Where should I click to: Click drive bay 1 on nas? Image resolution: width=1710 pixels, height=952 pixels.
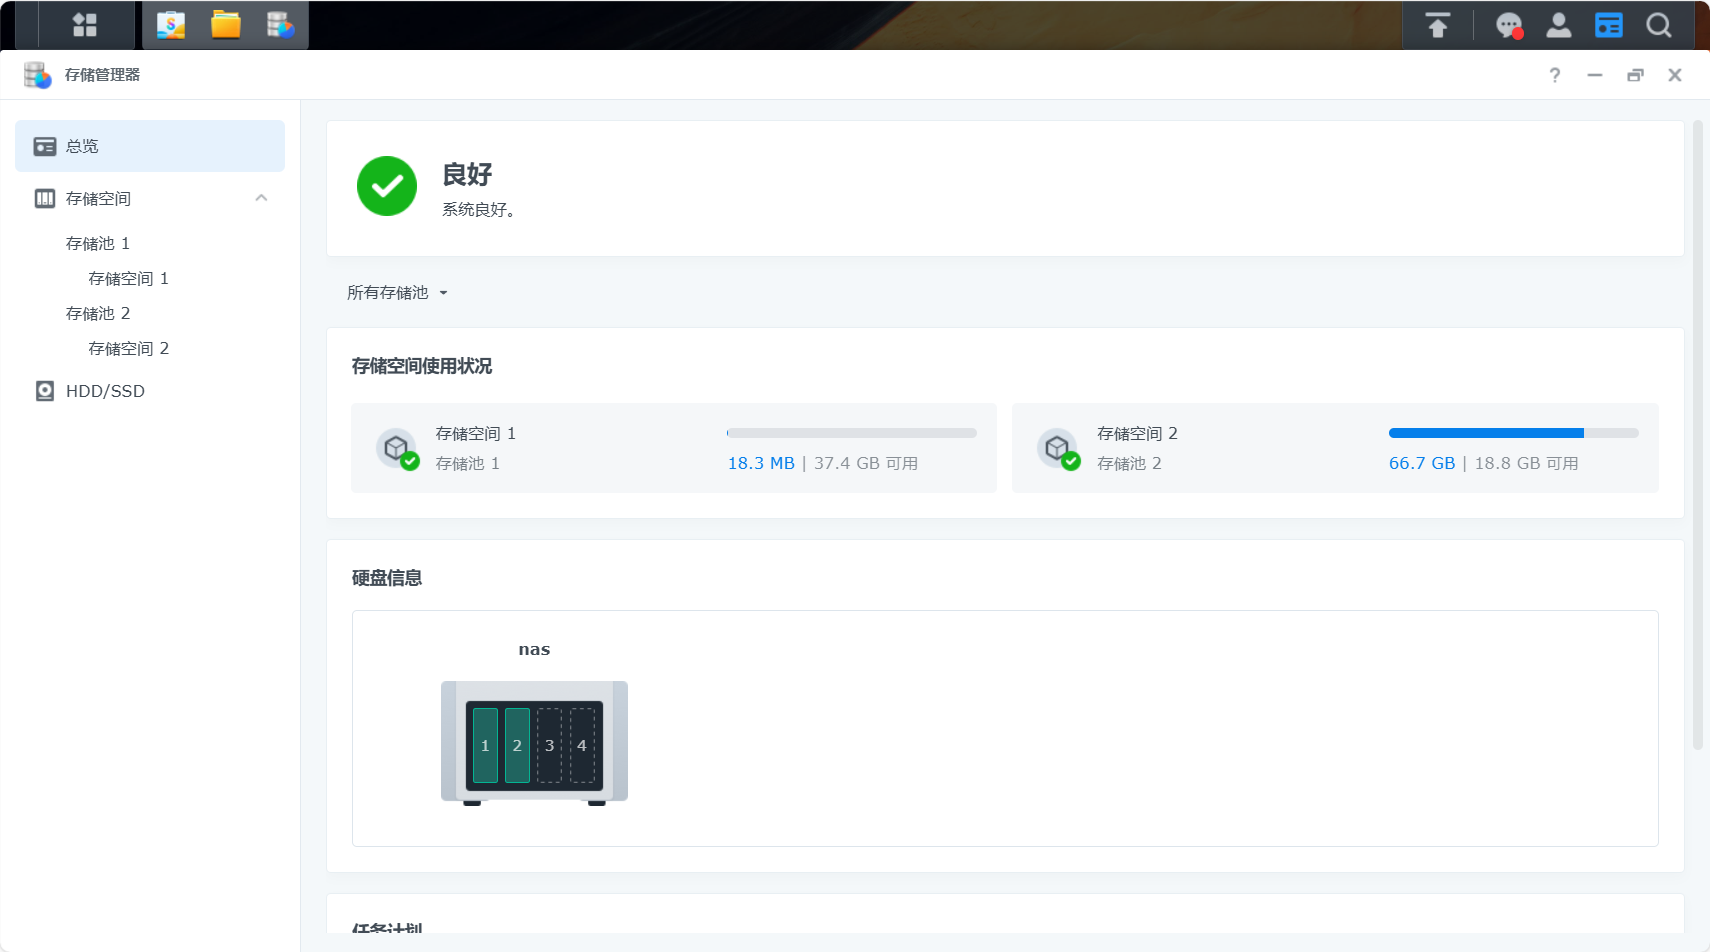pos(485,745)
